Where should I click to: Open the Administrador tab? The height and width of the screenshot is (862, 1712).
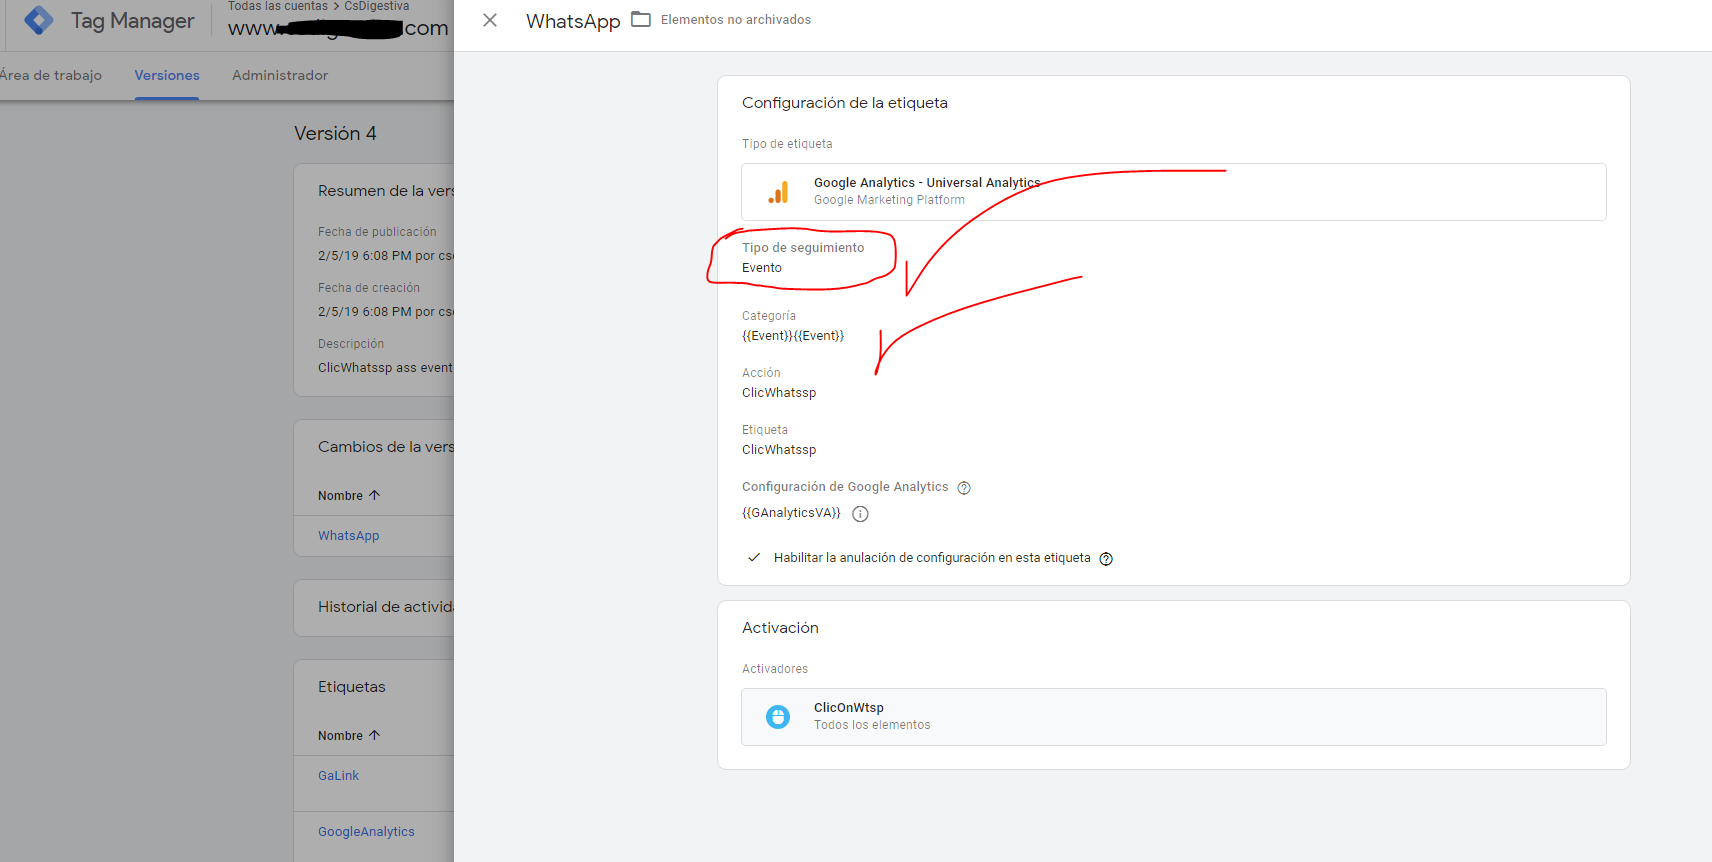tap(280, 75)
